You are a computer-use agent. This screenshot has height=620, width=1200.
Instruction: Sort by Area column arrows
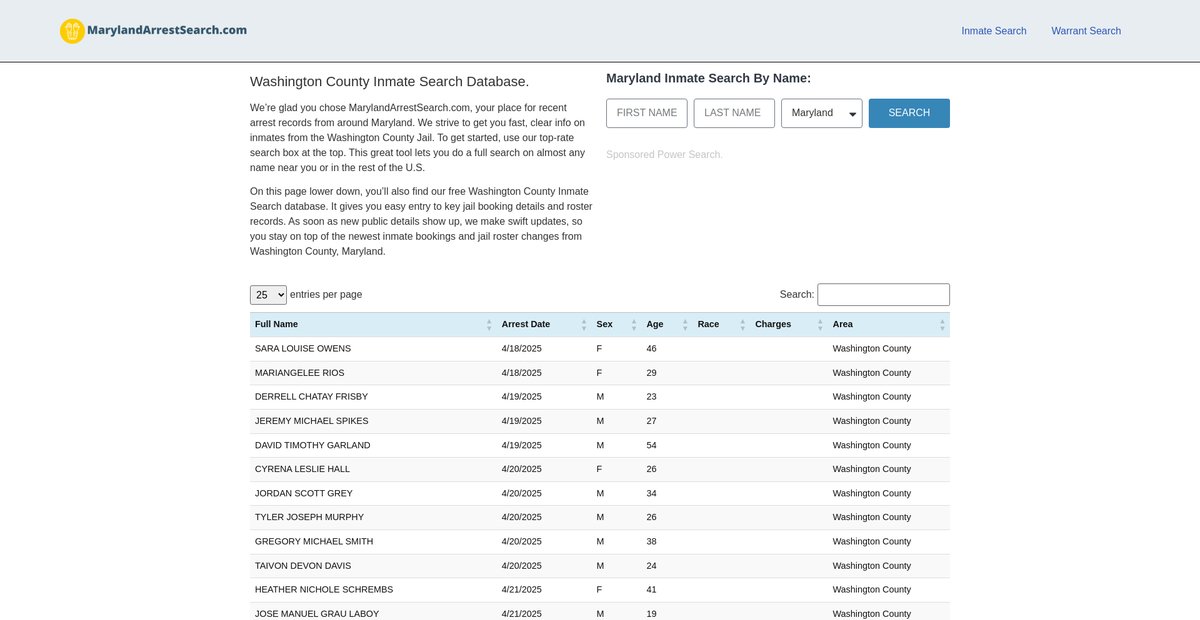point(942,325)
